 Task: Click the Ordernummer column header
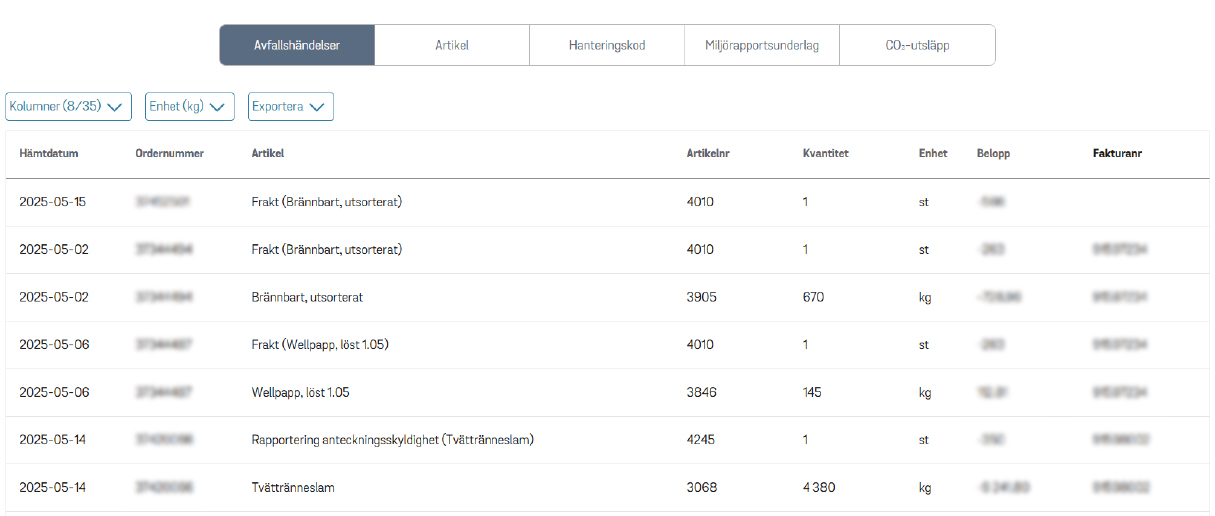pyautogui.click(x=170, y=154)
